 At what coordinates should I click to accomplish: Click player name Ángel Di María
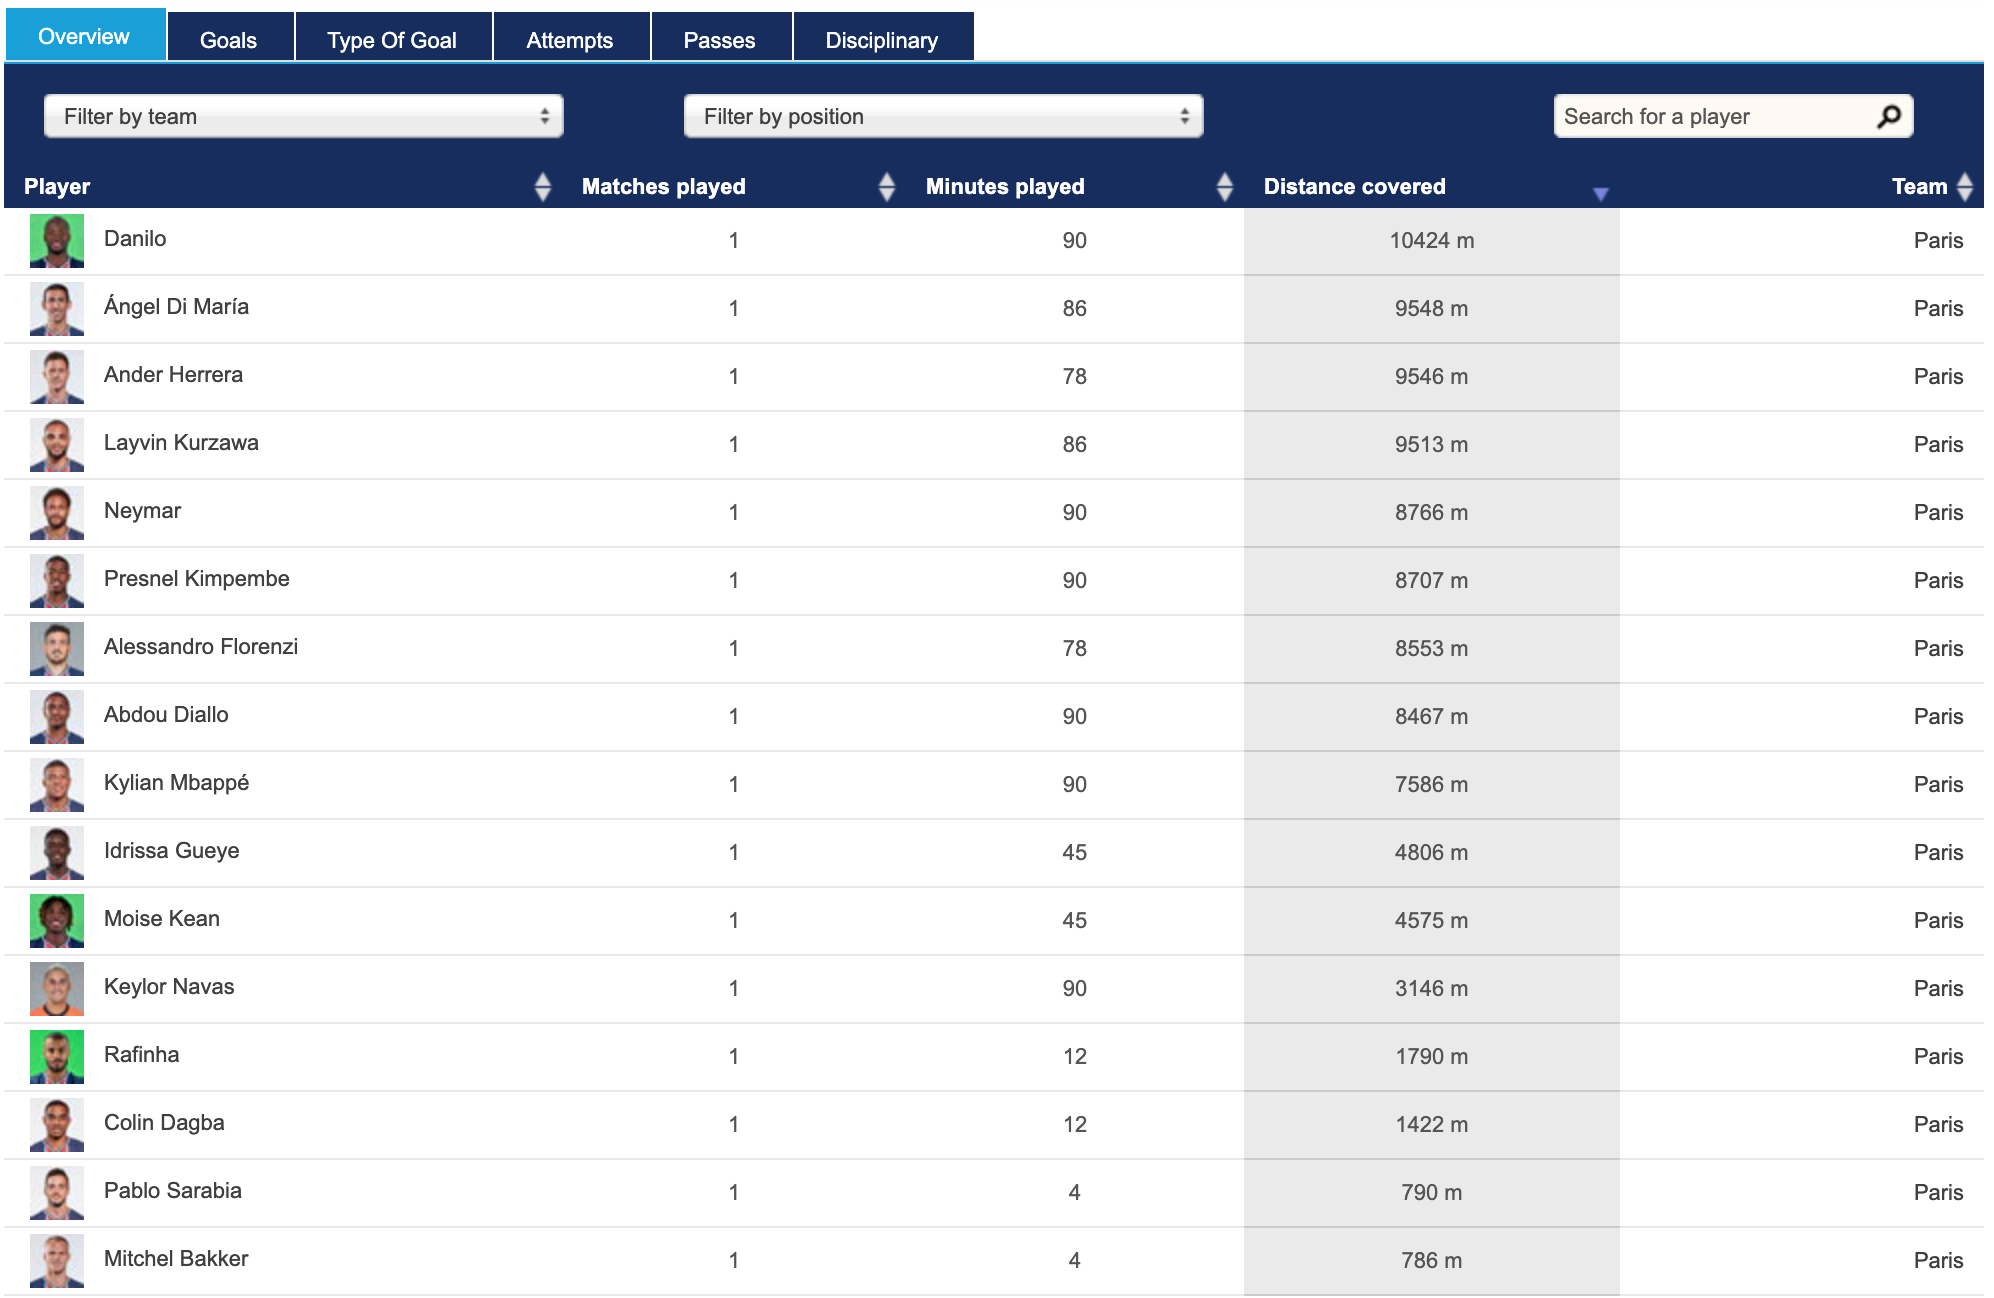pos(176,307)
